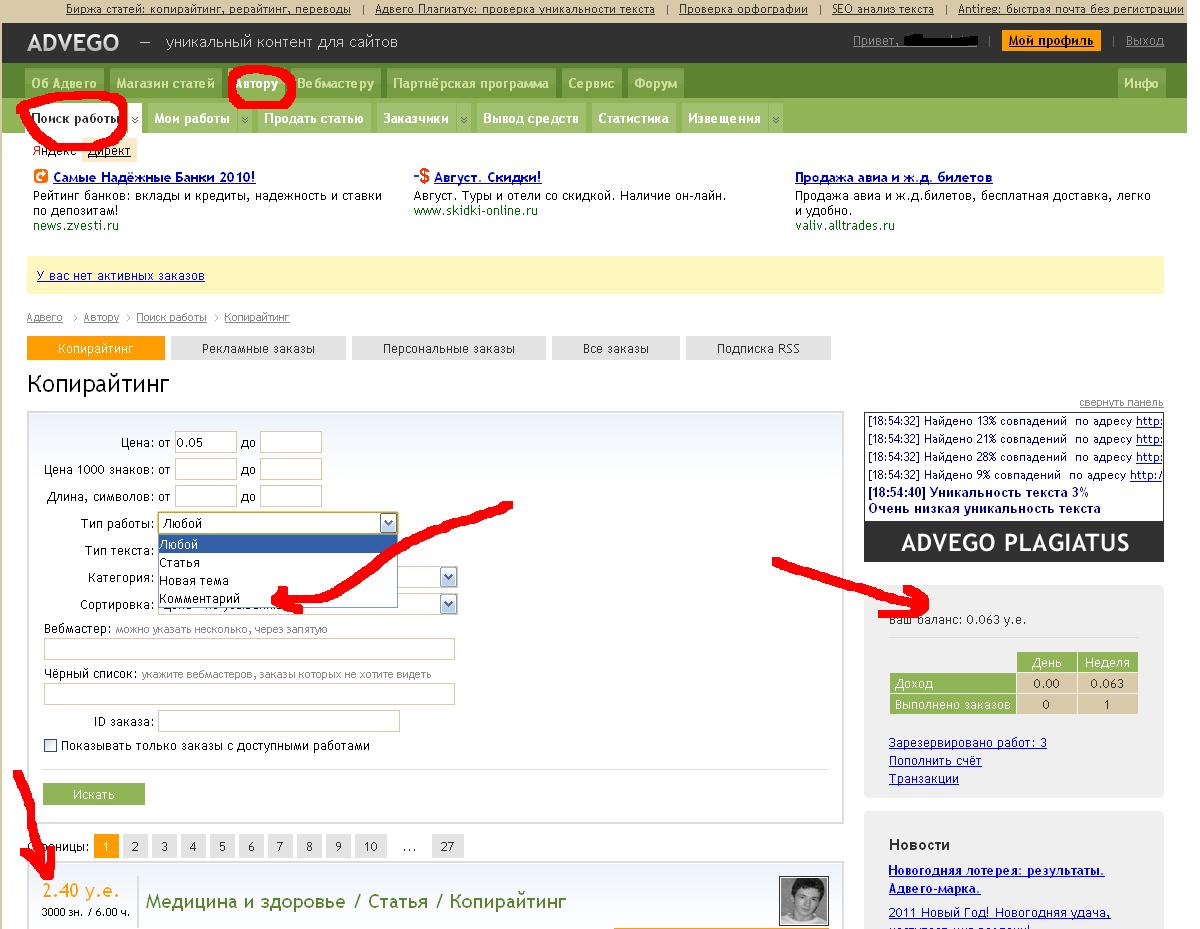Go to Статистика section
The image size is (1200, 929).
[x=633, y=118]
